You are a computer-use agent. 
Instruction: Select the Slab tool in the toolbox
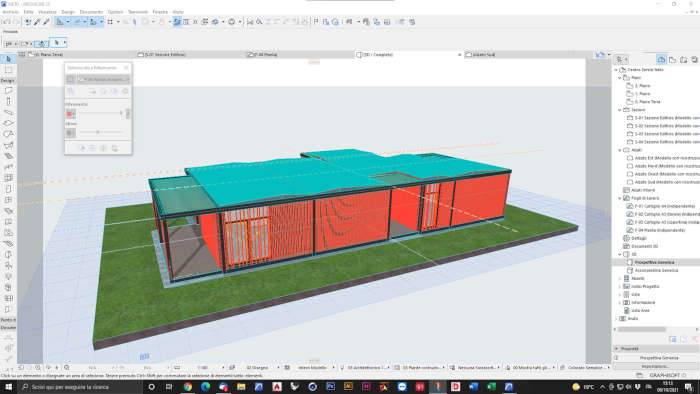pyautogui.click(x=8, y=124)
